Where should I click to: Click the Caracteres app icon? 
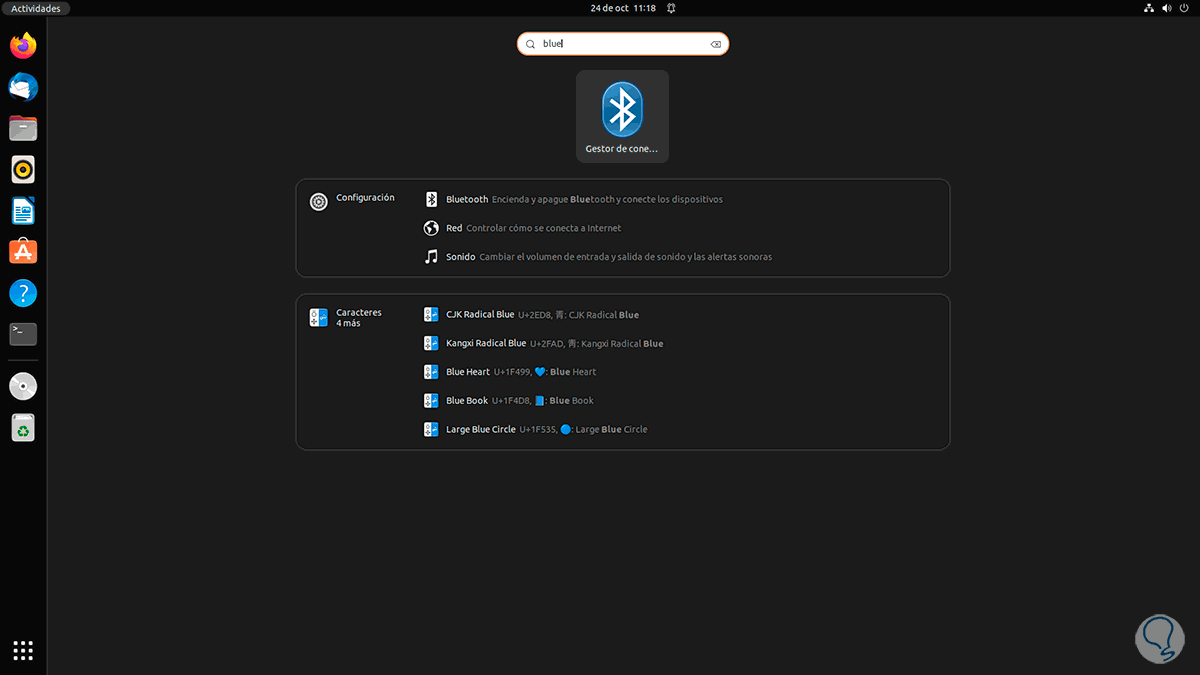tap(319, 317)
